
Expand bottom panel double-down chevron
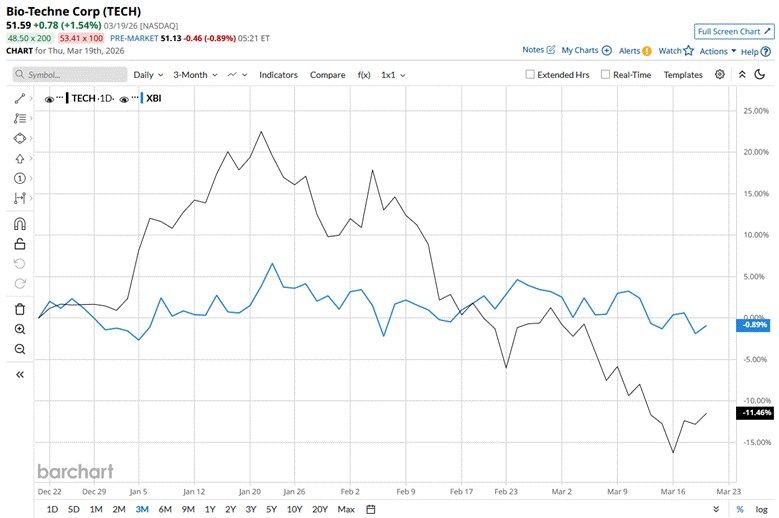pyautogui.click(x=716, y=509)
